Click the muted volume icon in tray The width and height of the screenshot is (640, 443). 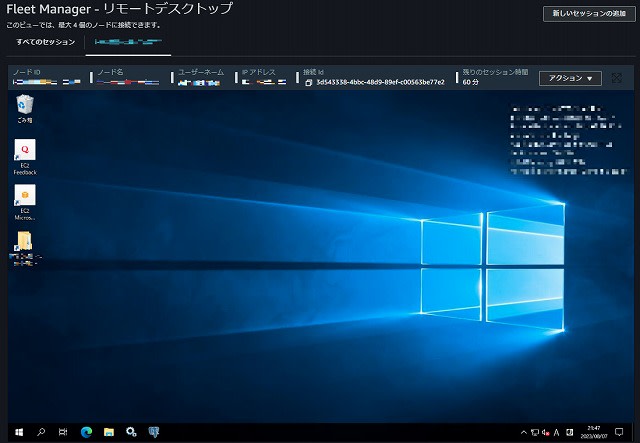545,432
